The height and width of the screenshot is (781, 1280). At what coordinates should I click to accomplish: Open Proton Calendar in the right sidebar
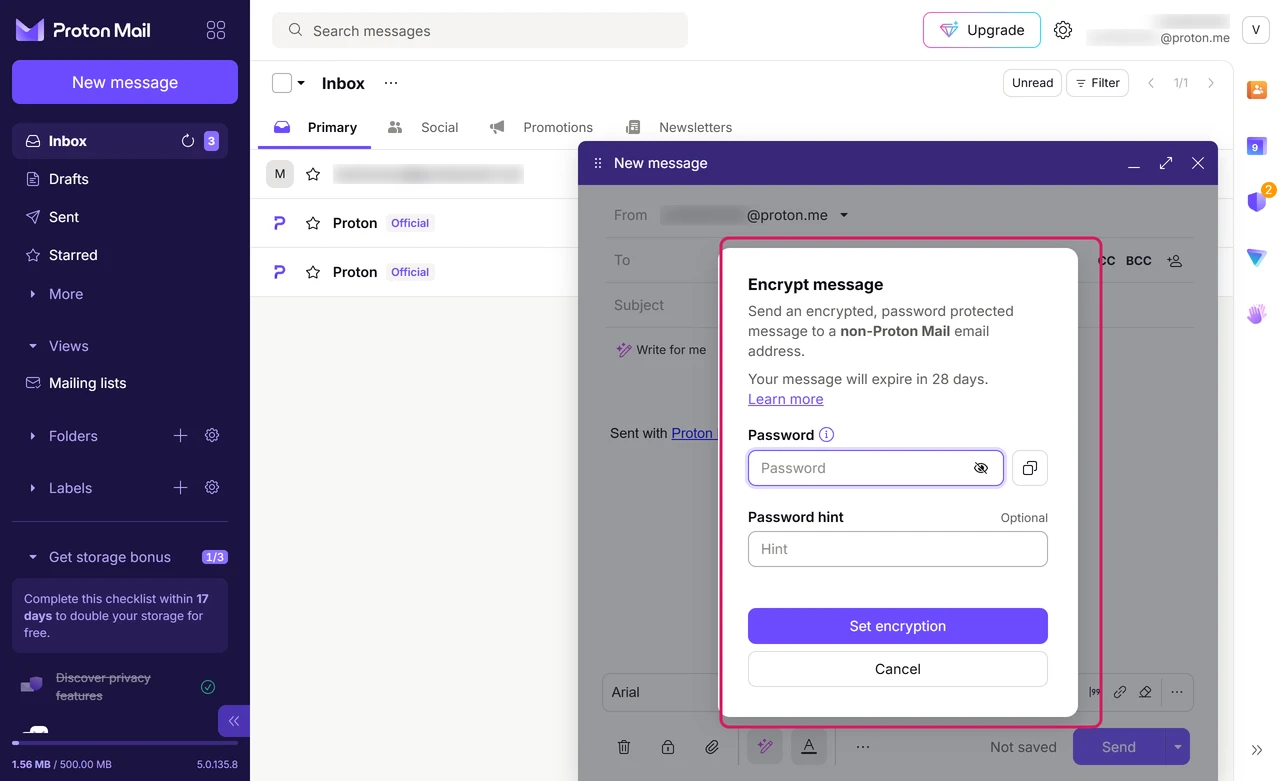(x=1257, y=146)
